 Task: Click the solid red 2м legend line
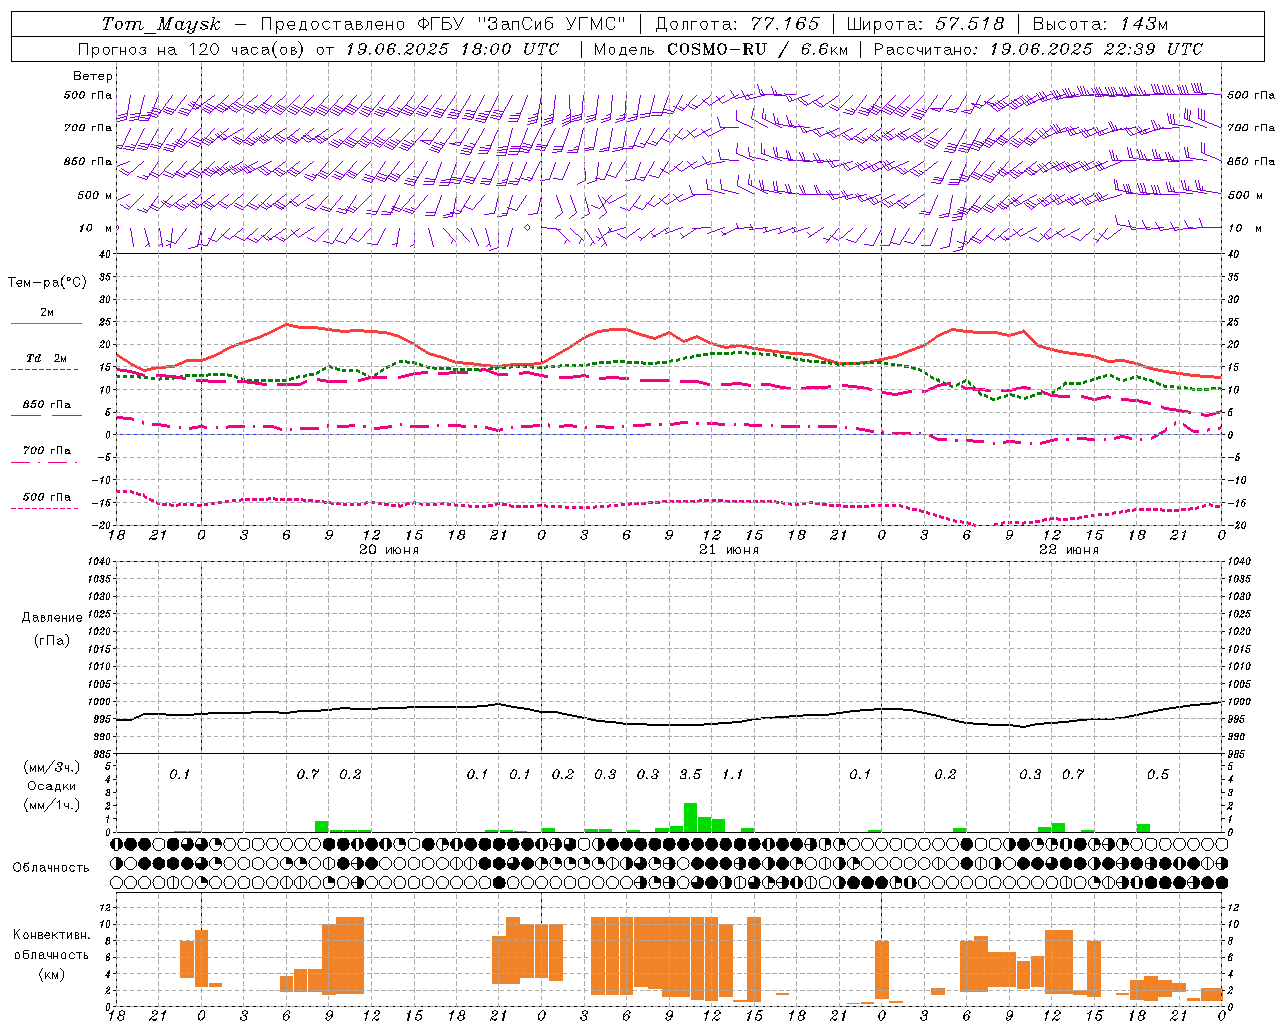tap(46, 323)
